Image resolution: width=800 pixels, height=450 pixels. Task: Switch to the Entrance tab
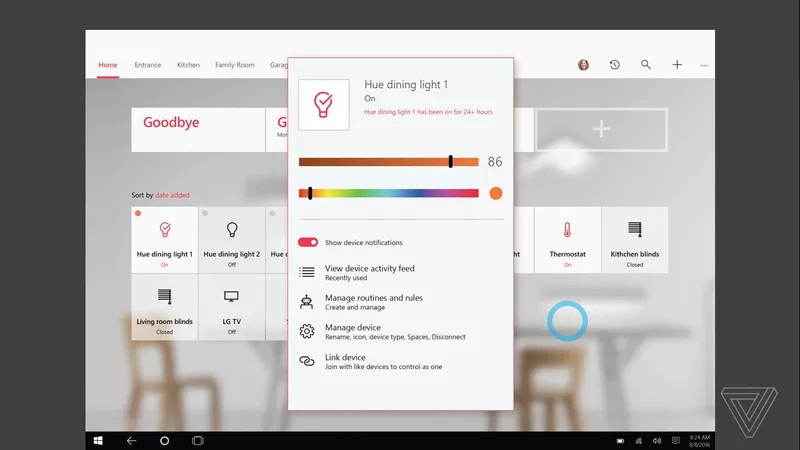coord(147,65)
